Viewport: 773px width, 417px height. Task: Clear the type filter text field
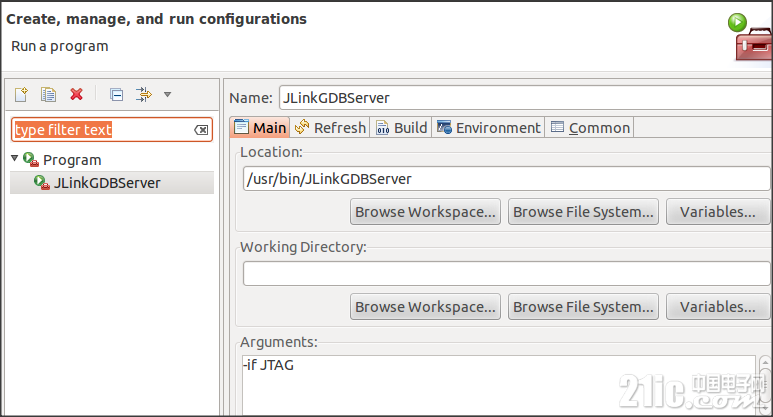(201, 130)
